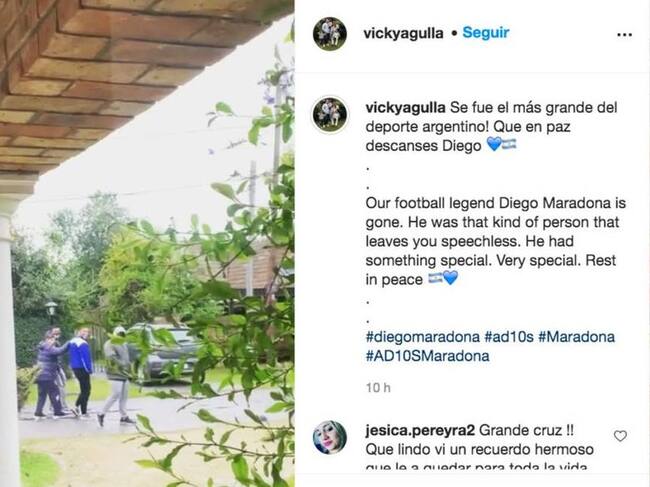Click the English caption paragraph about Maradona
Viewport: 650px width, 487px height.
pyautogui.click(x=496, y=241)
